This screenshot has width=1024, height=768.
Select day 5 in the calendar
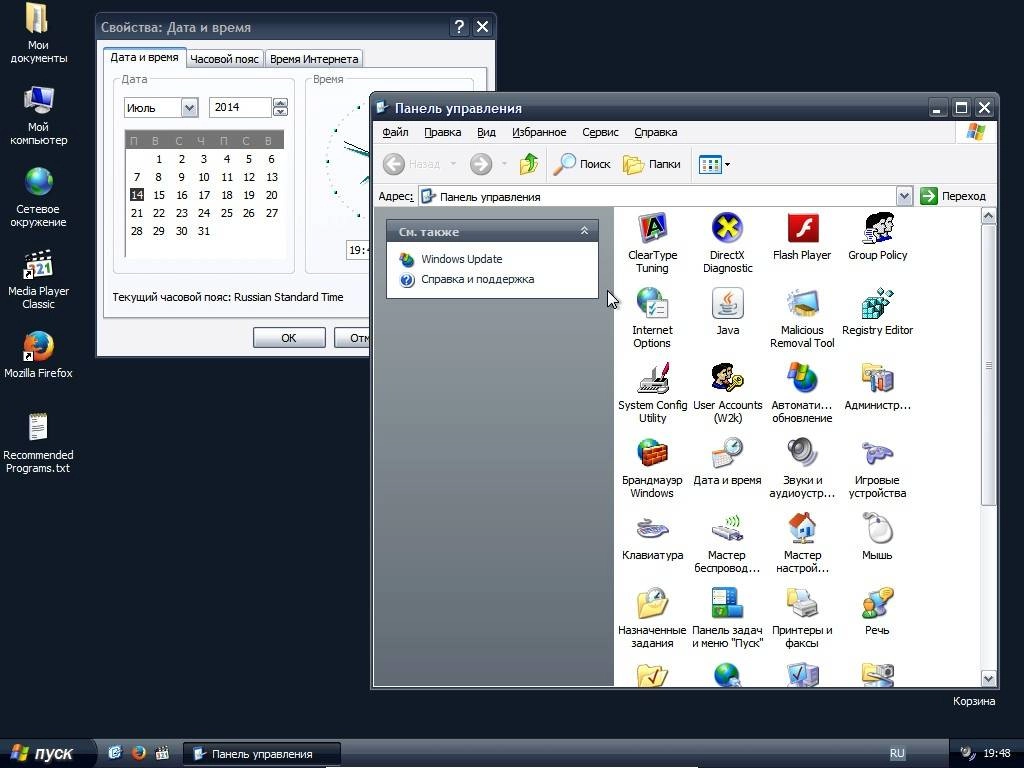click(249, 159)
